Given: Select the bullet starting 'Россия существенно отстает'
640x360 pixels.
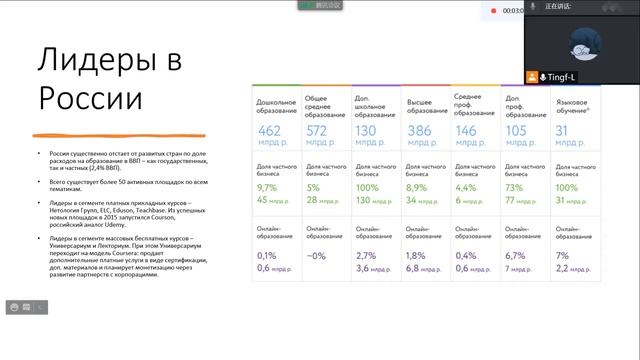Looking at the screenshot, I should (x=129, y=160).
